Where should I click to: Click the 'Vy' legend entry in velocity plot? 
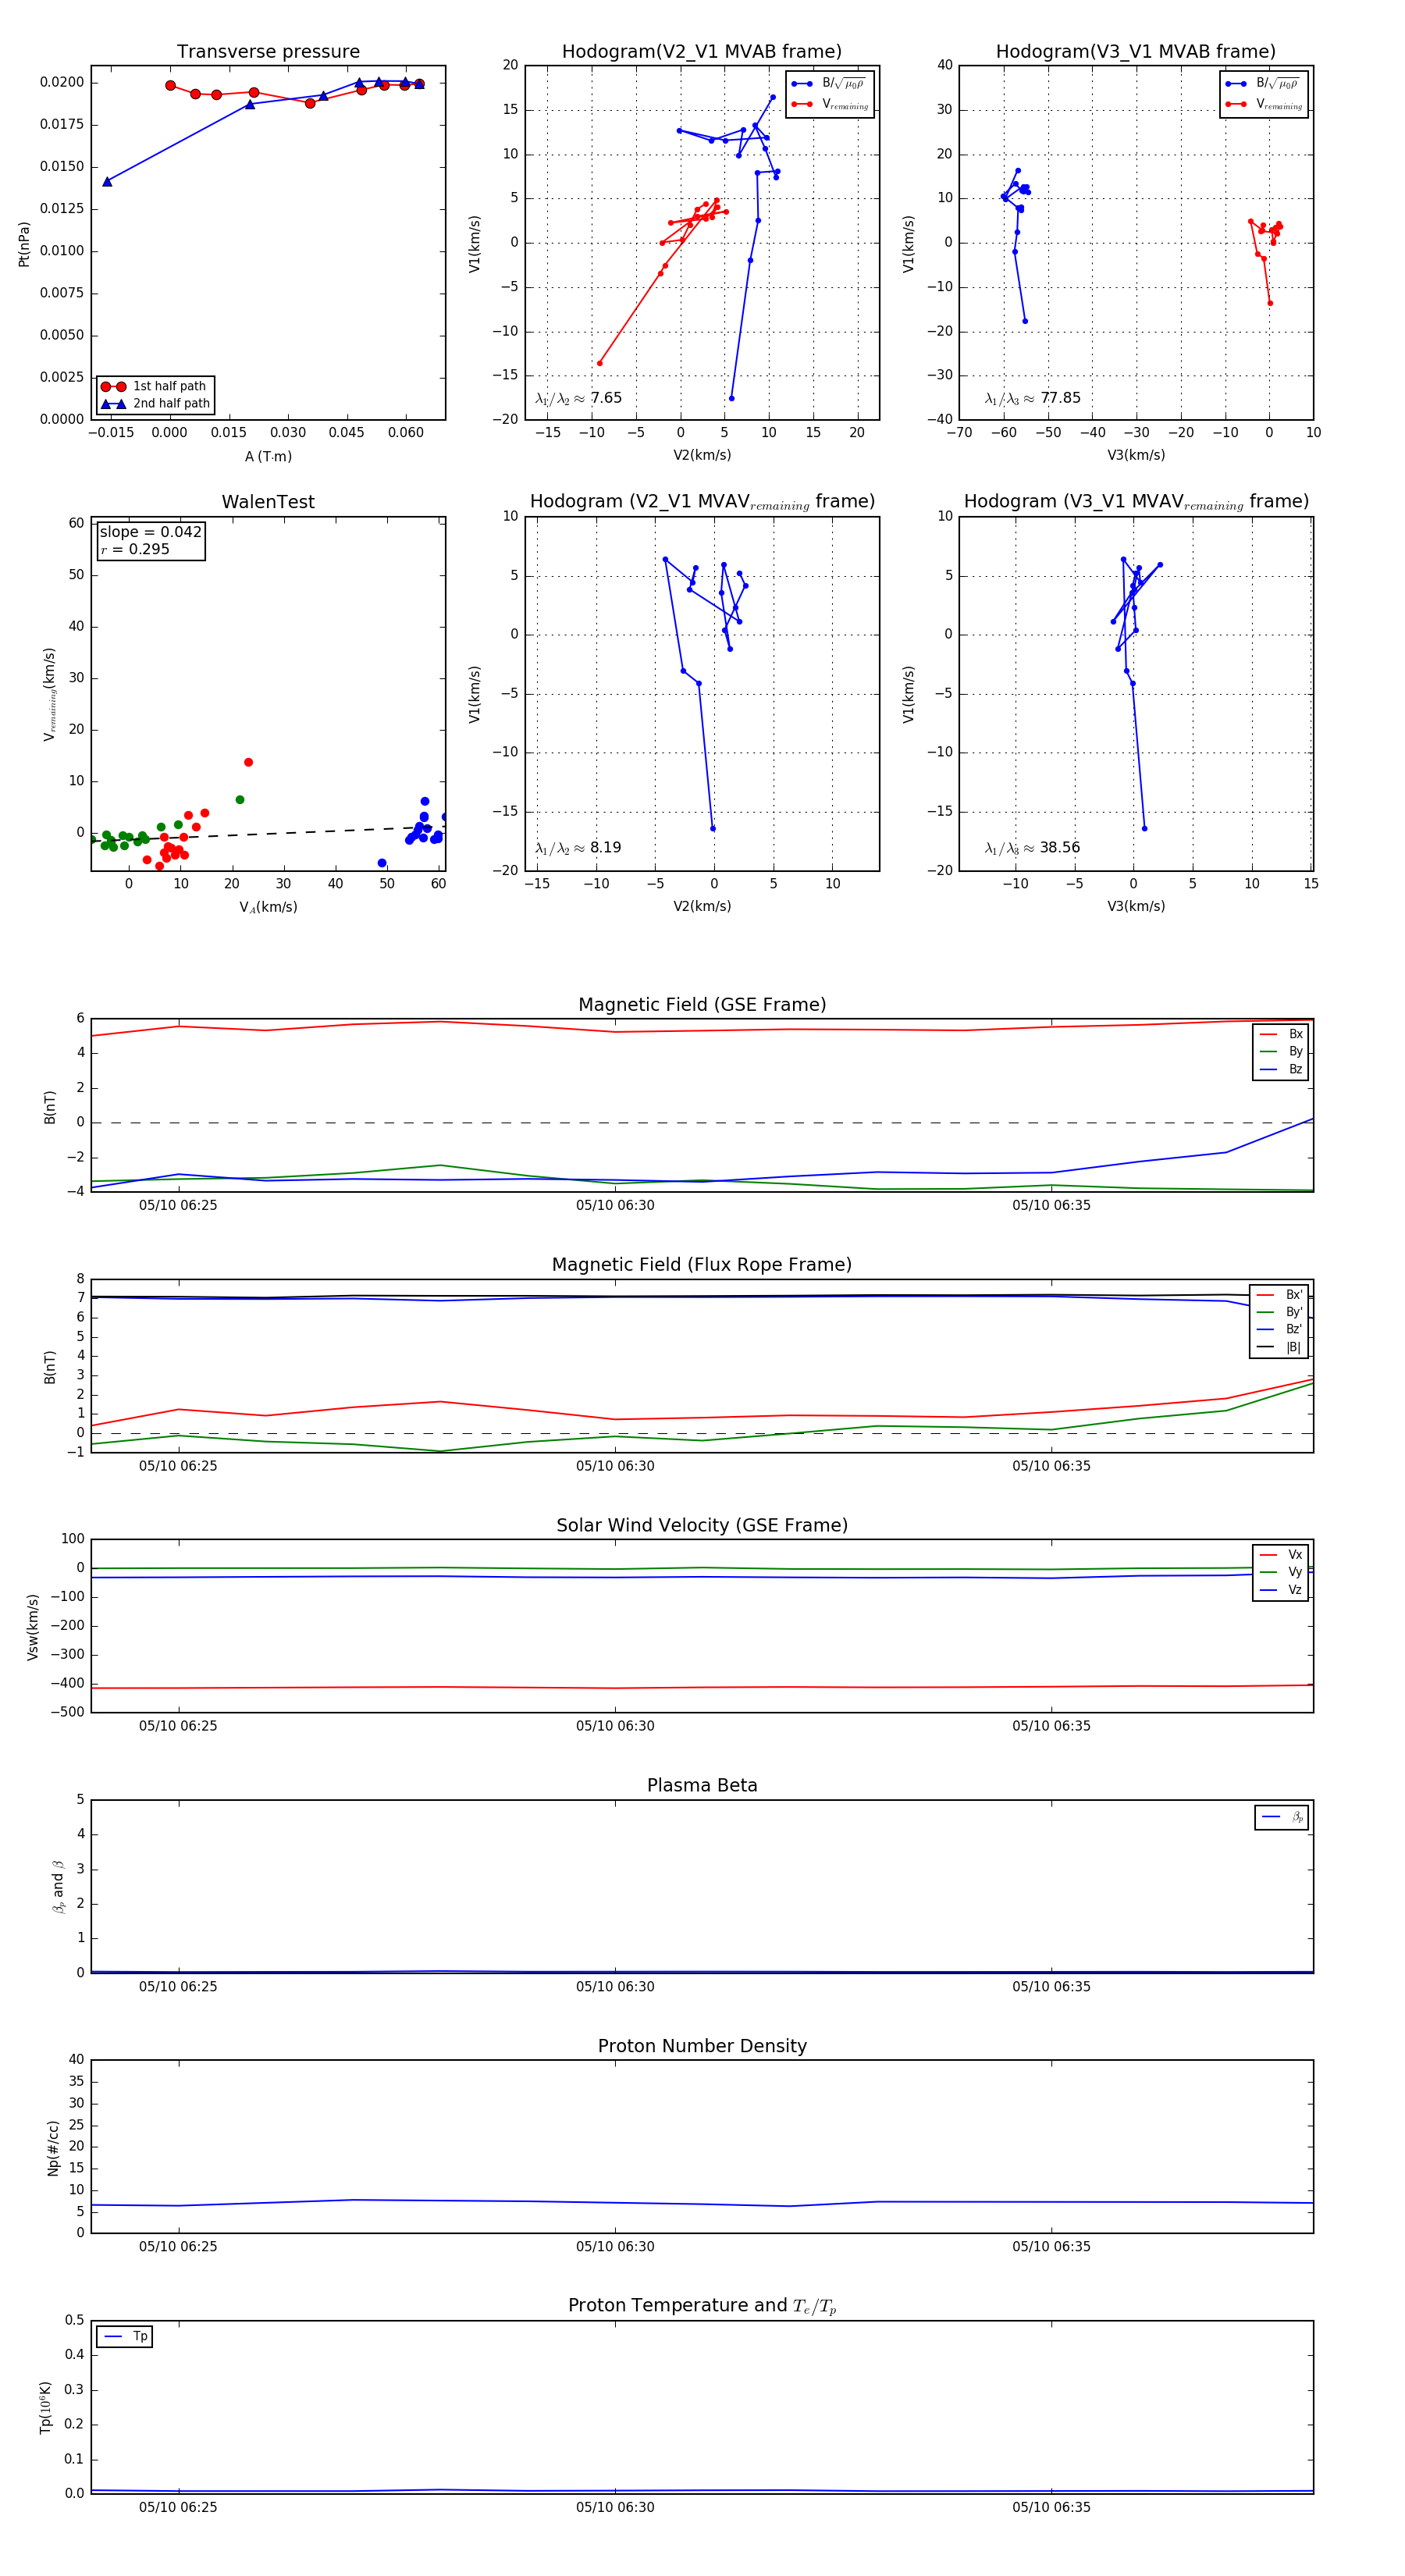tap(1281, 1573)
